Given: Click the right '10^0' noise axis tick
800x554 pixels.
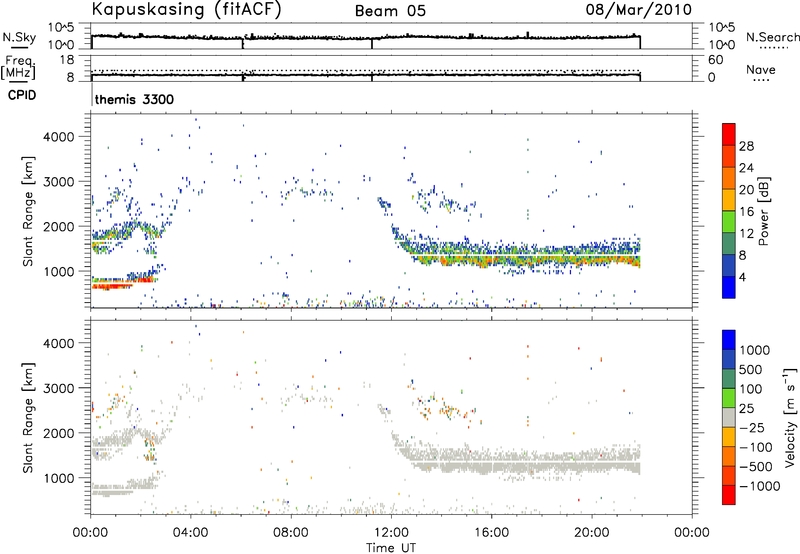Looking at the screenshot, I should (720, 45).
